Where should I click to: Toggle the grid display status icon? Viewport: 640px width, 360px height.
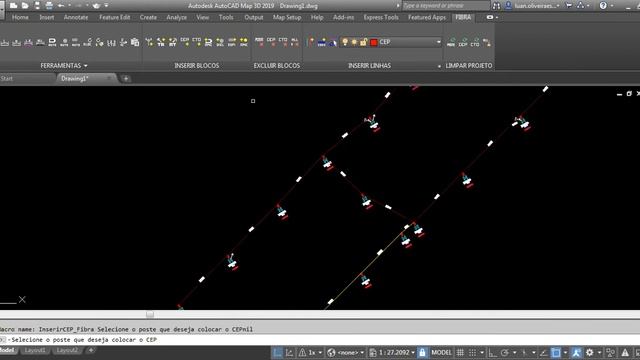(460, 352)
